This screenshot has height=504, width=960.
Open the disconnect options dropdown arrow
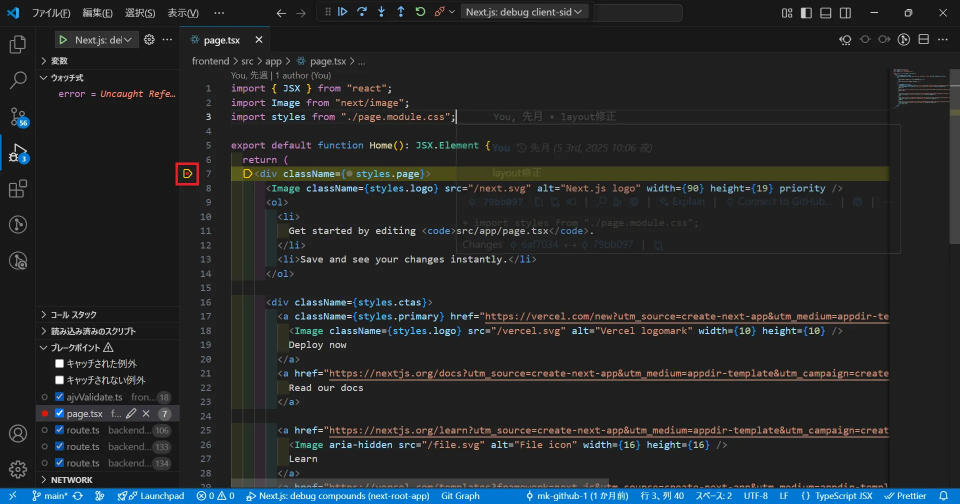pos(452,12)
